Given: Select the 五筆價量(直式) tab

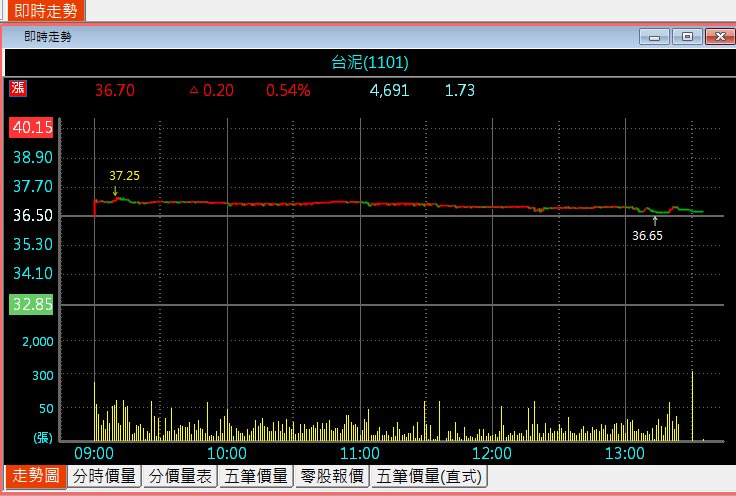Looking at the screenshot, I should click(429, 477).
